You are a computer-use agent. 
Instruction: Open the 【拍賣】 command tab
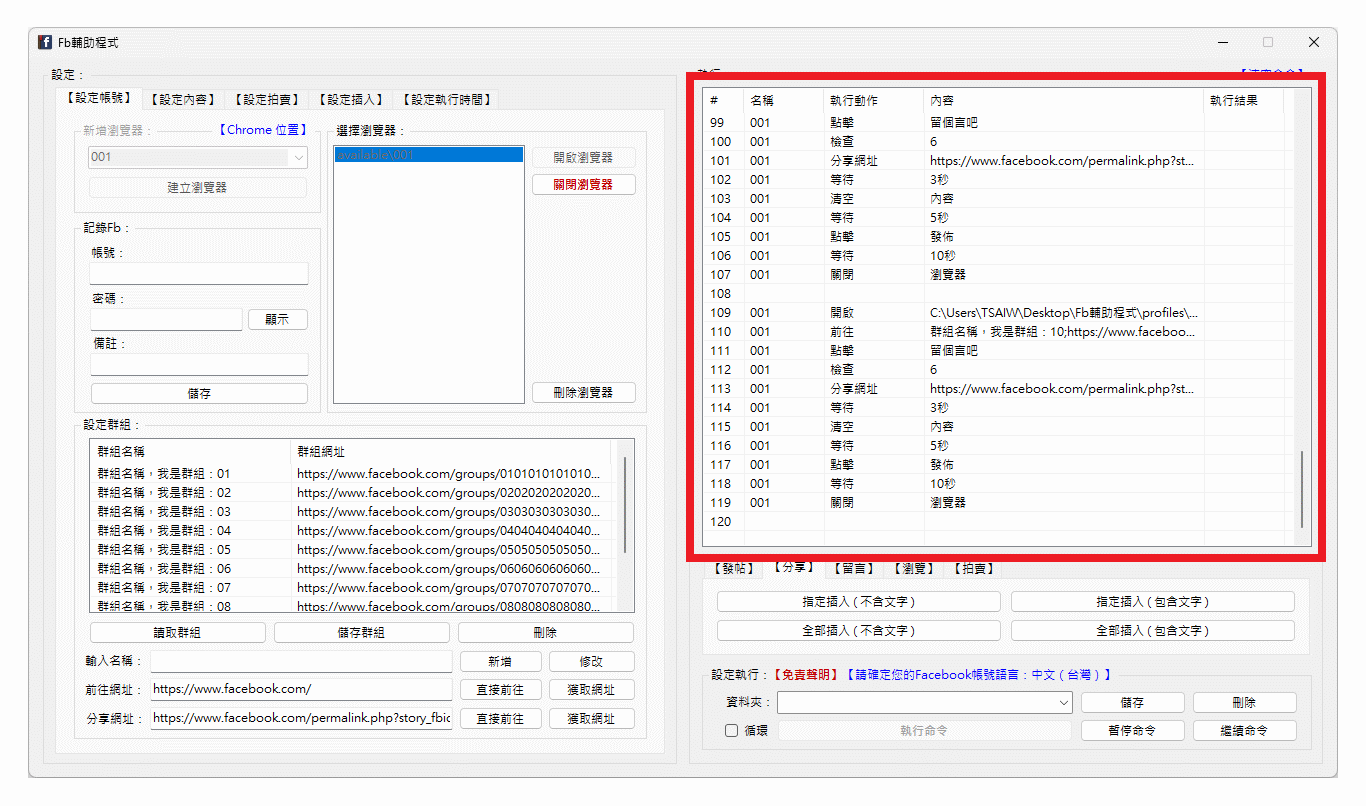tap(974, 568)
